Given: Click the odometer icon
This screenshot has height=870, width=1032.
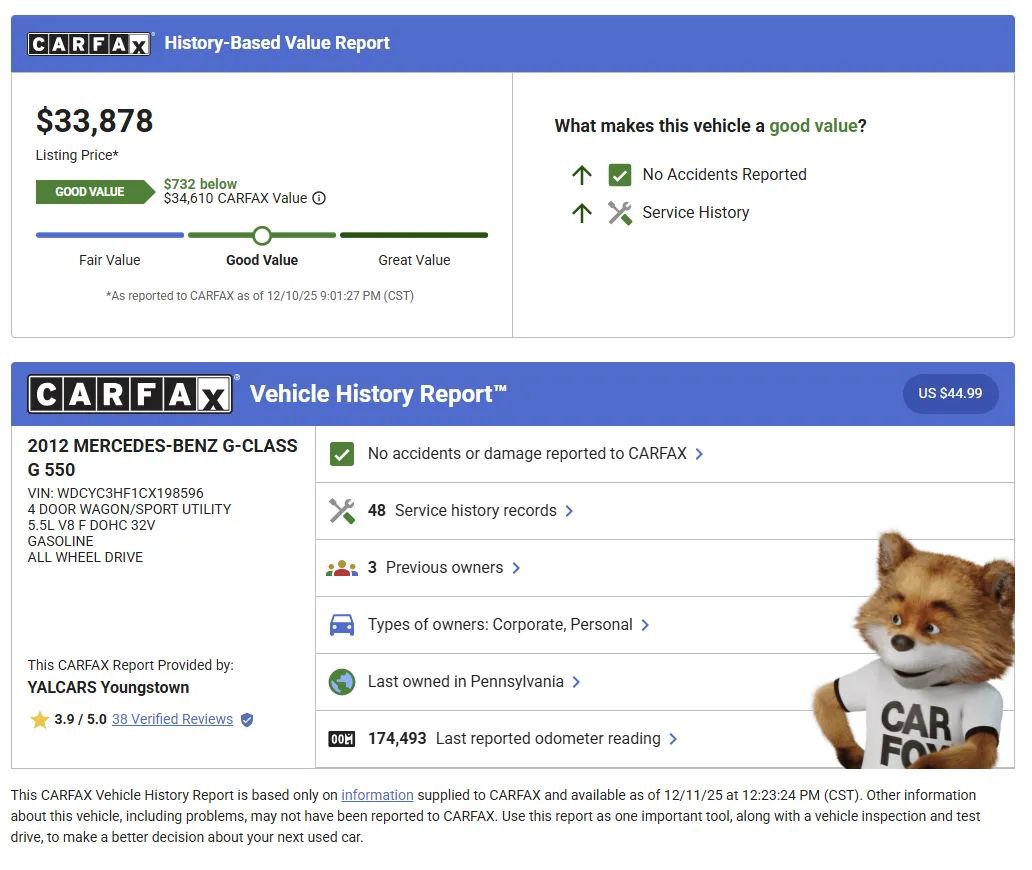Looking at the screenshot, I should pos(342,739).
